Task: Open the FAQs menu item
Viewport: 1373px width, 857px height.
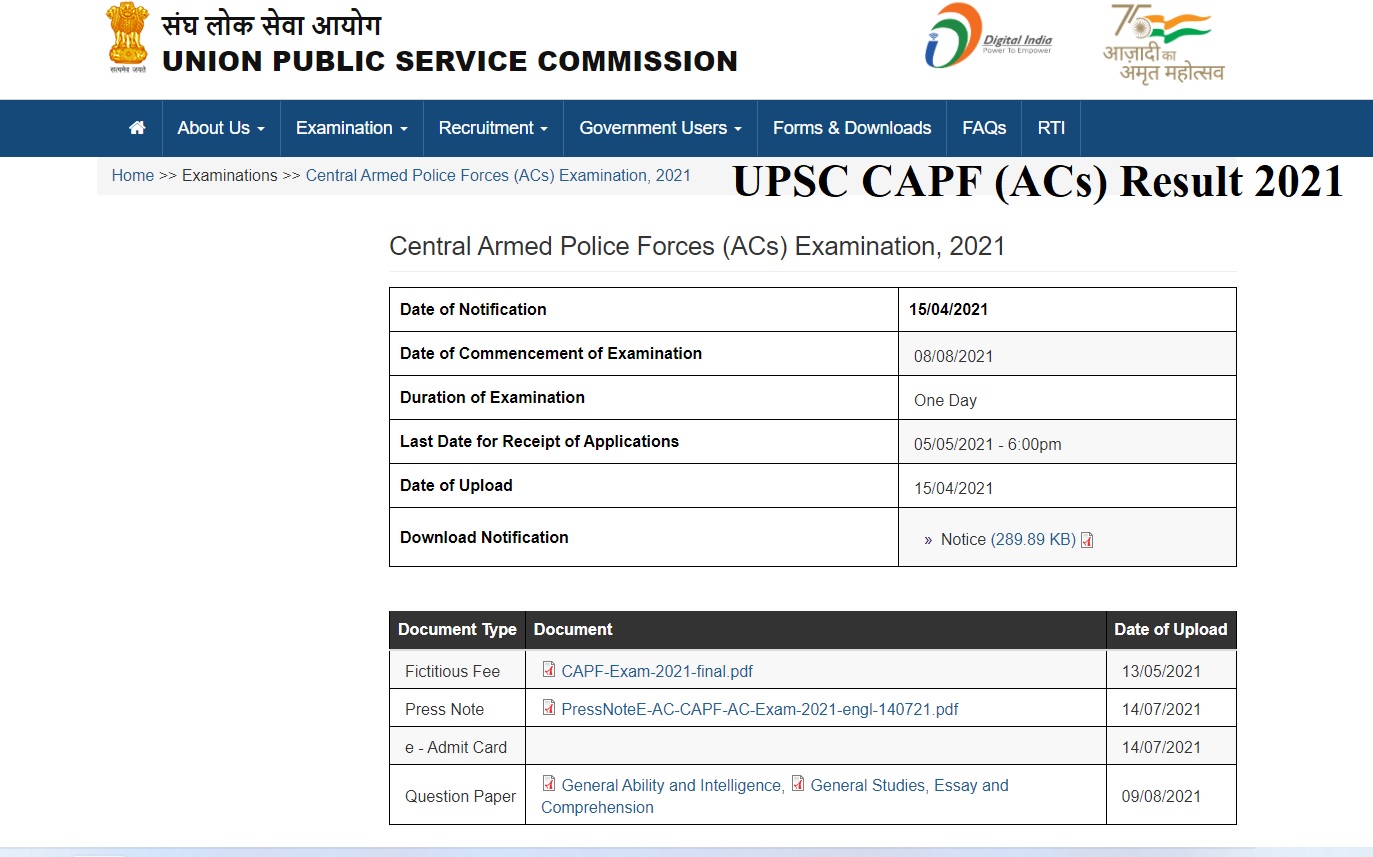Action: [x=984, y=128]
